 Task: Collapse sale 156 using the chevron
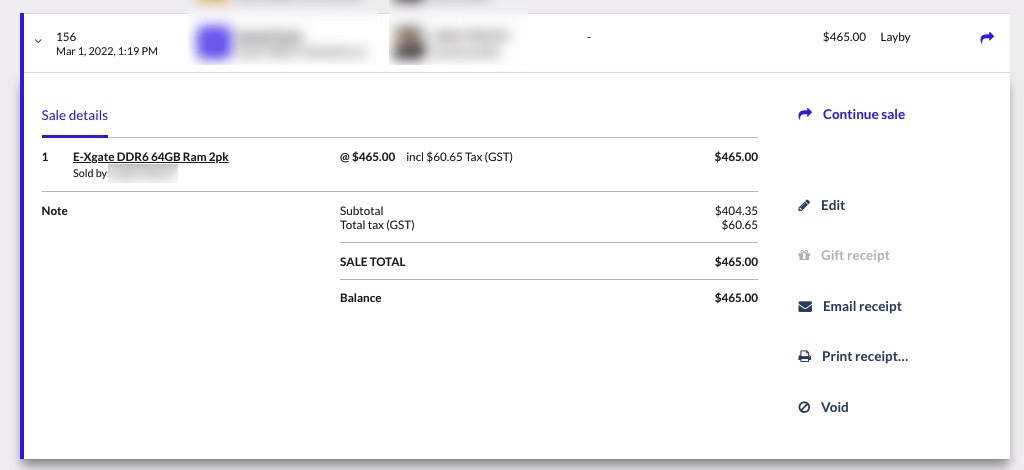coord(38,42)
